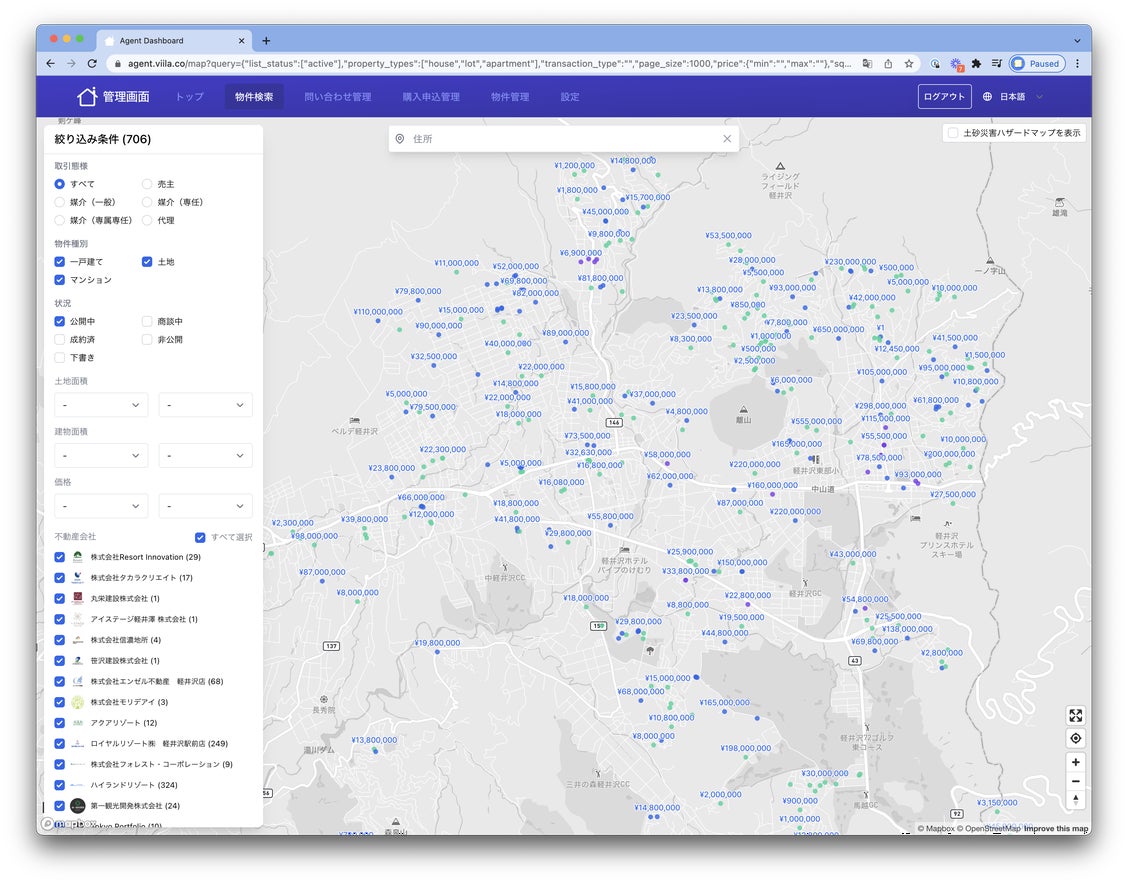
Task: Click the house logo in the header
Action: tap(87, 97)
